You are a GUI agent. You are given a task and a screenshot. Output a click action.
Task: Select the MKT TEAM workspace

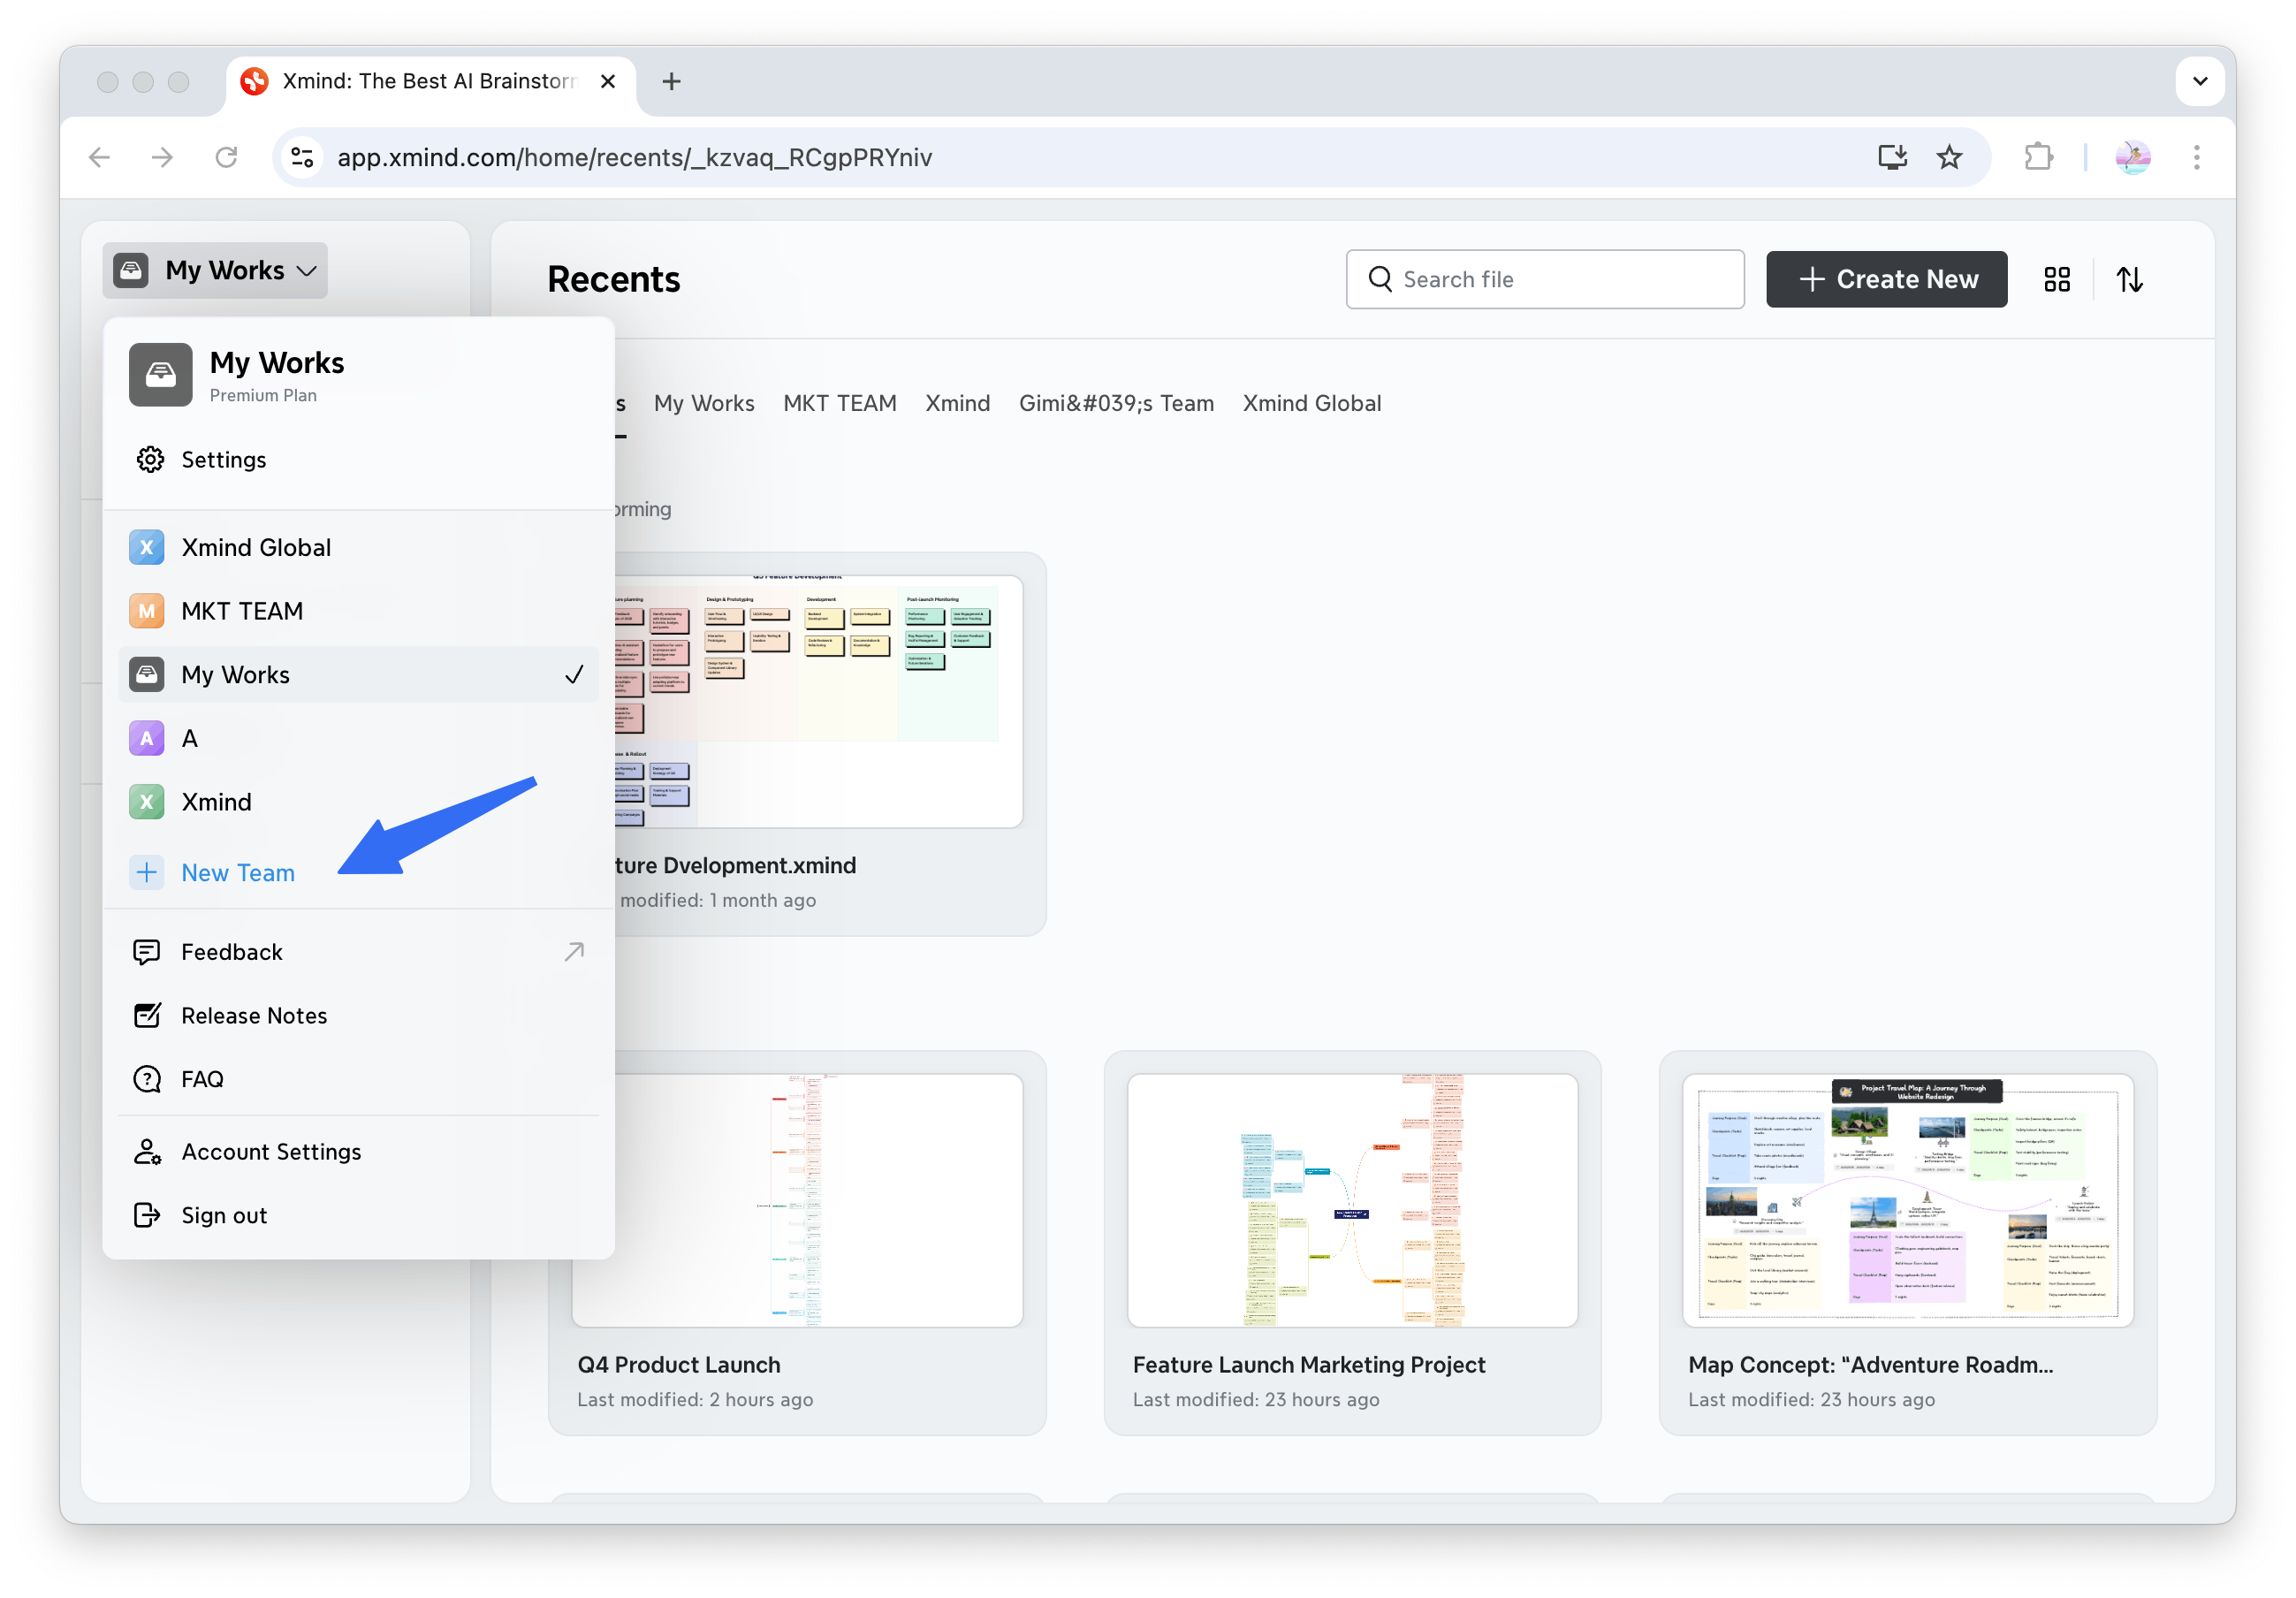click(358, 611)
